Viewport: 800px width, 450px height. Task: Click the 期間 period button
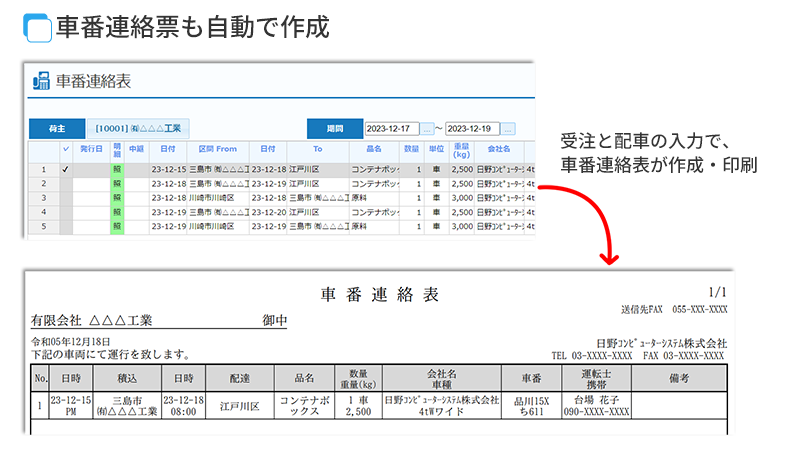click(334, 129)
